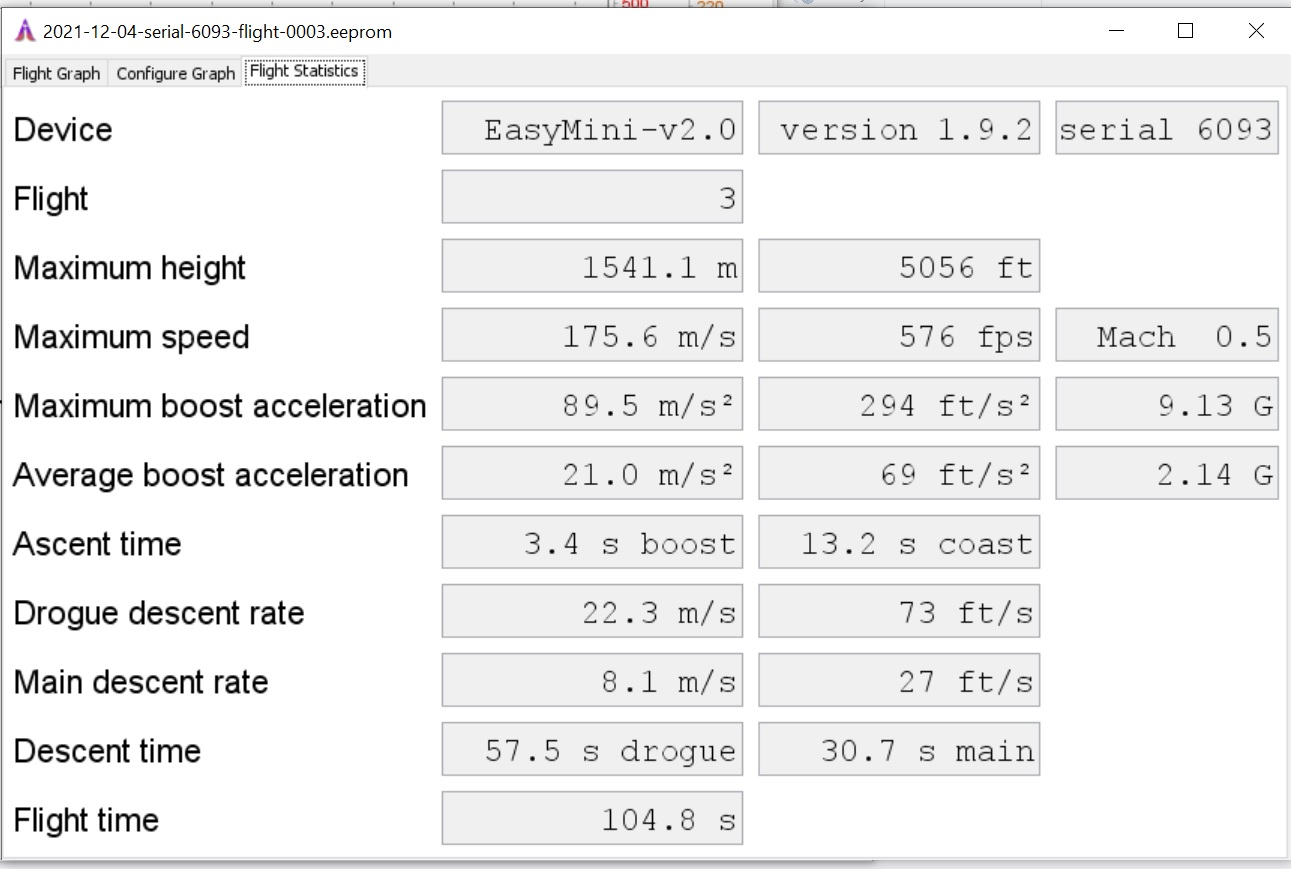Click the 57.5 s drogue descent field

coord(592,750)
